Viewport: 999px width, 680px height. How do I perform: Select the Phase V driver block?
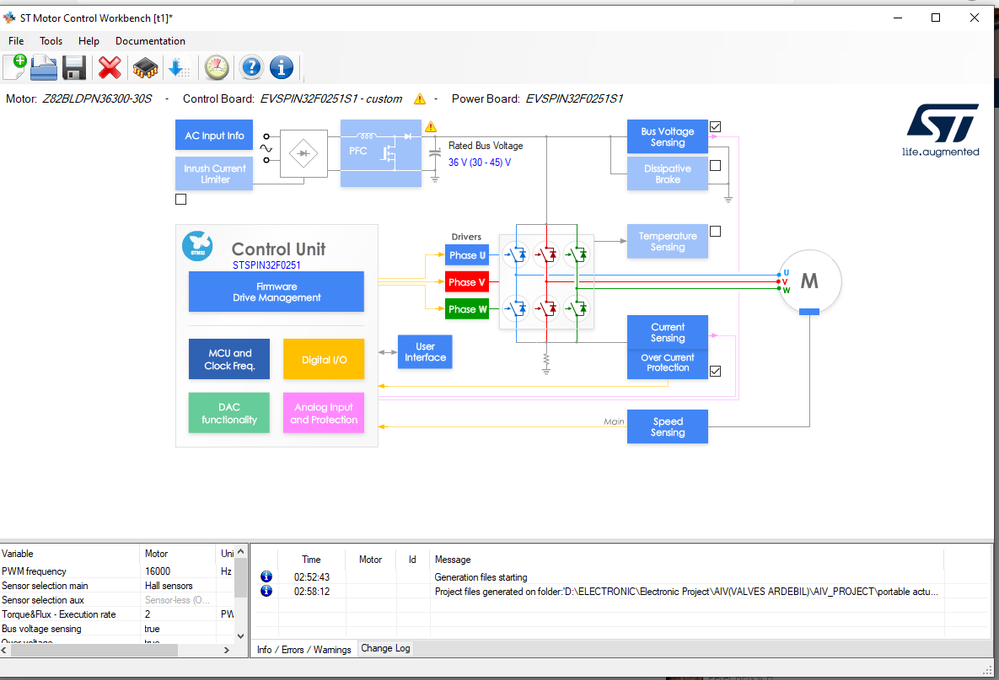click(467, 282)
